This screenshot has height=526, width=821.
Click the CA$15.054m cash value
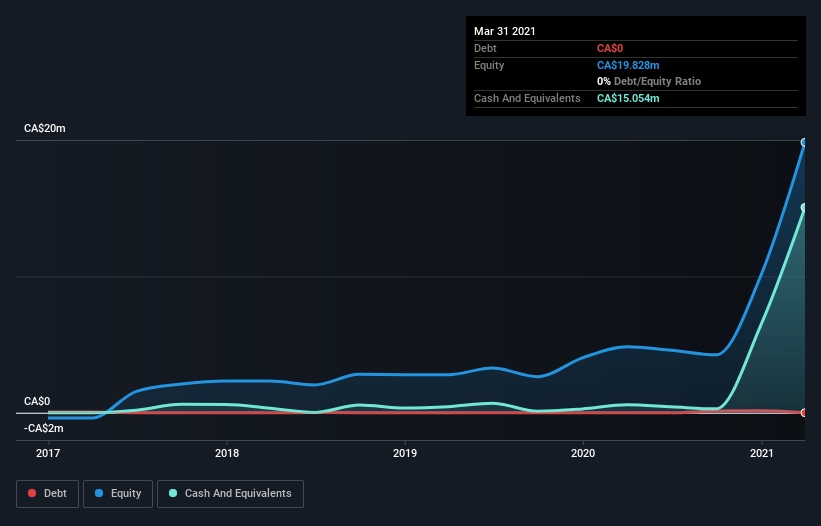click(x=628, y=98)
